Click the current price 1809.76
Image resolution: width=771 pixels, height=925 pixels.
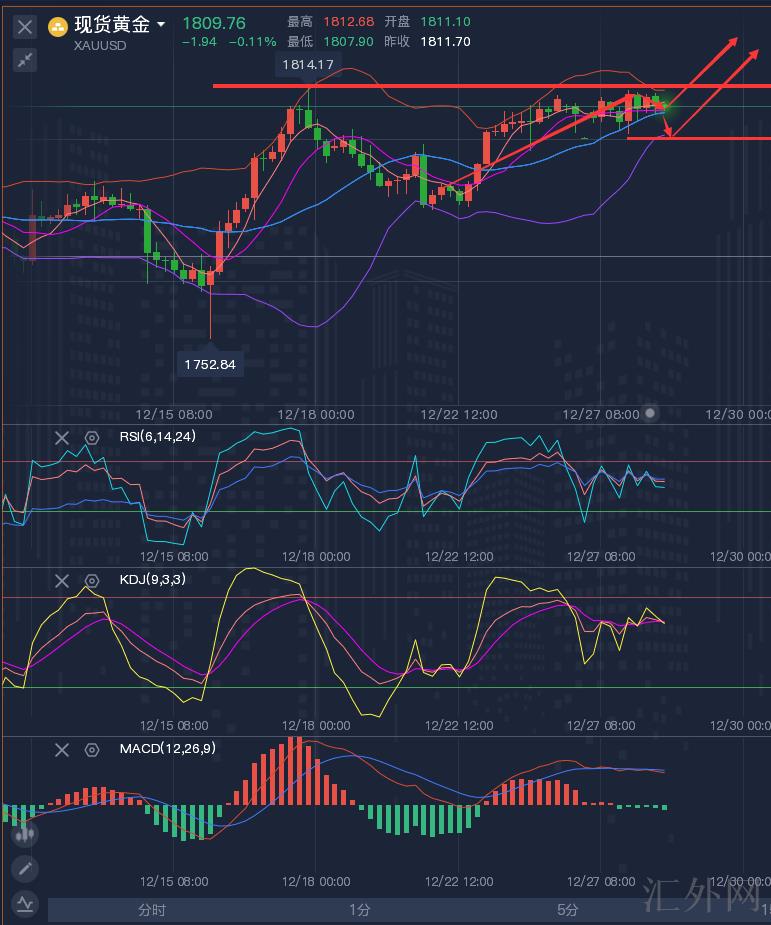(x=214, y=22)
